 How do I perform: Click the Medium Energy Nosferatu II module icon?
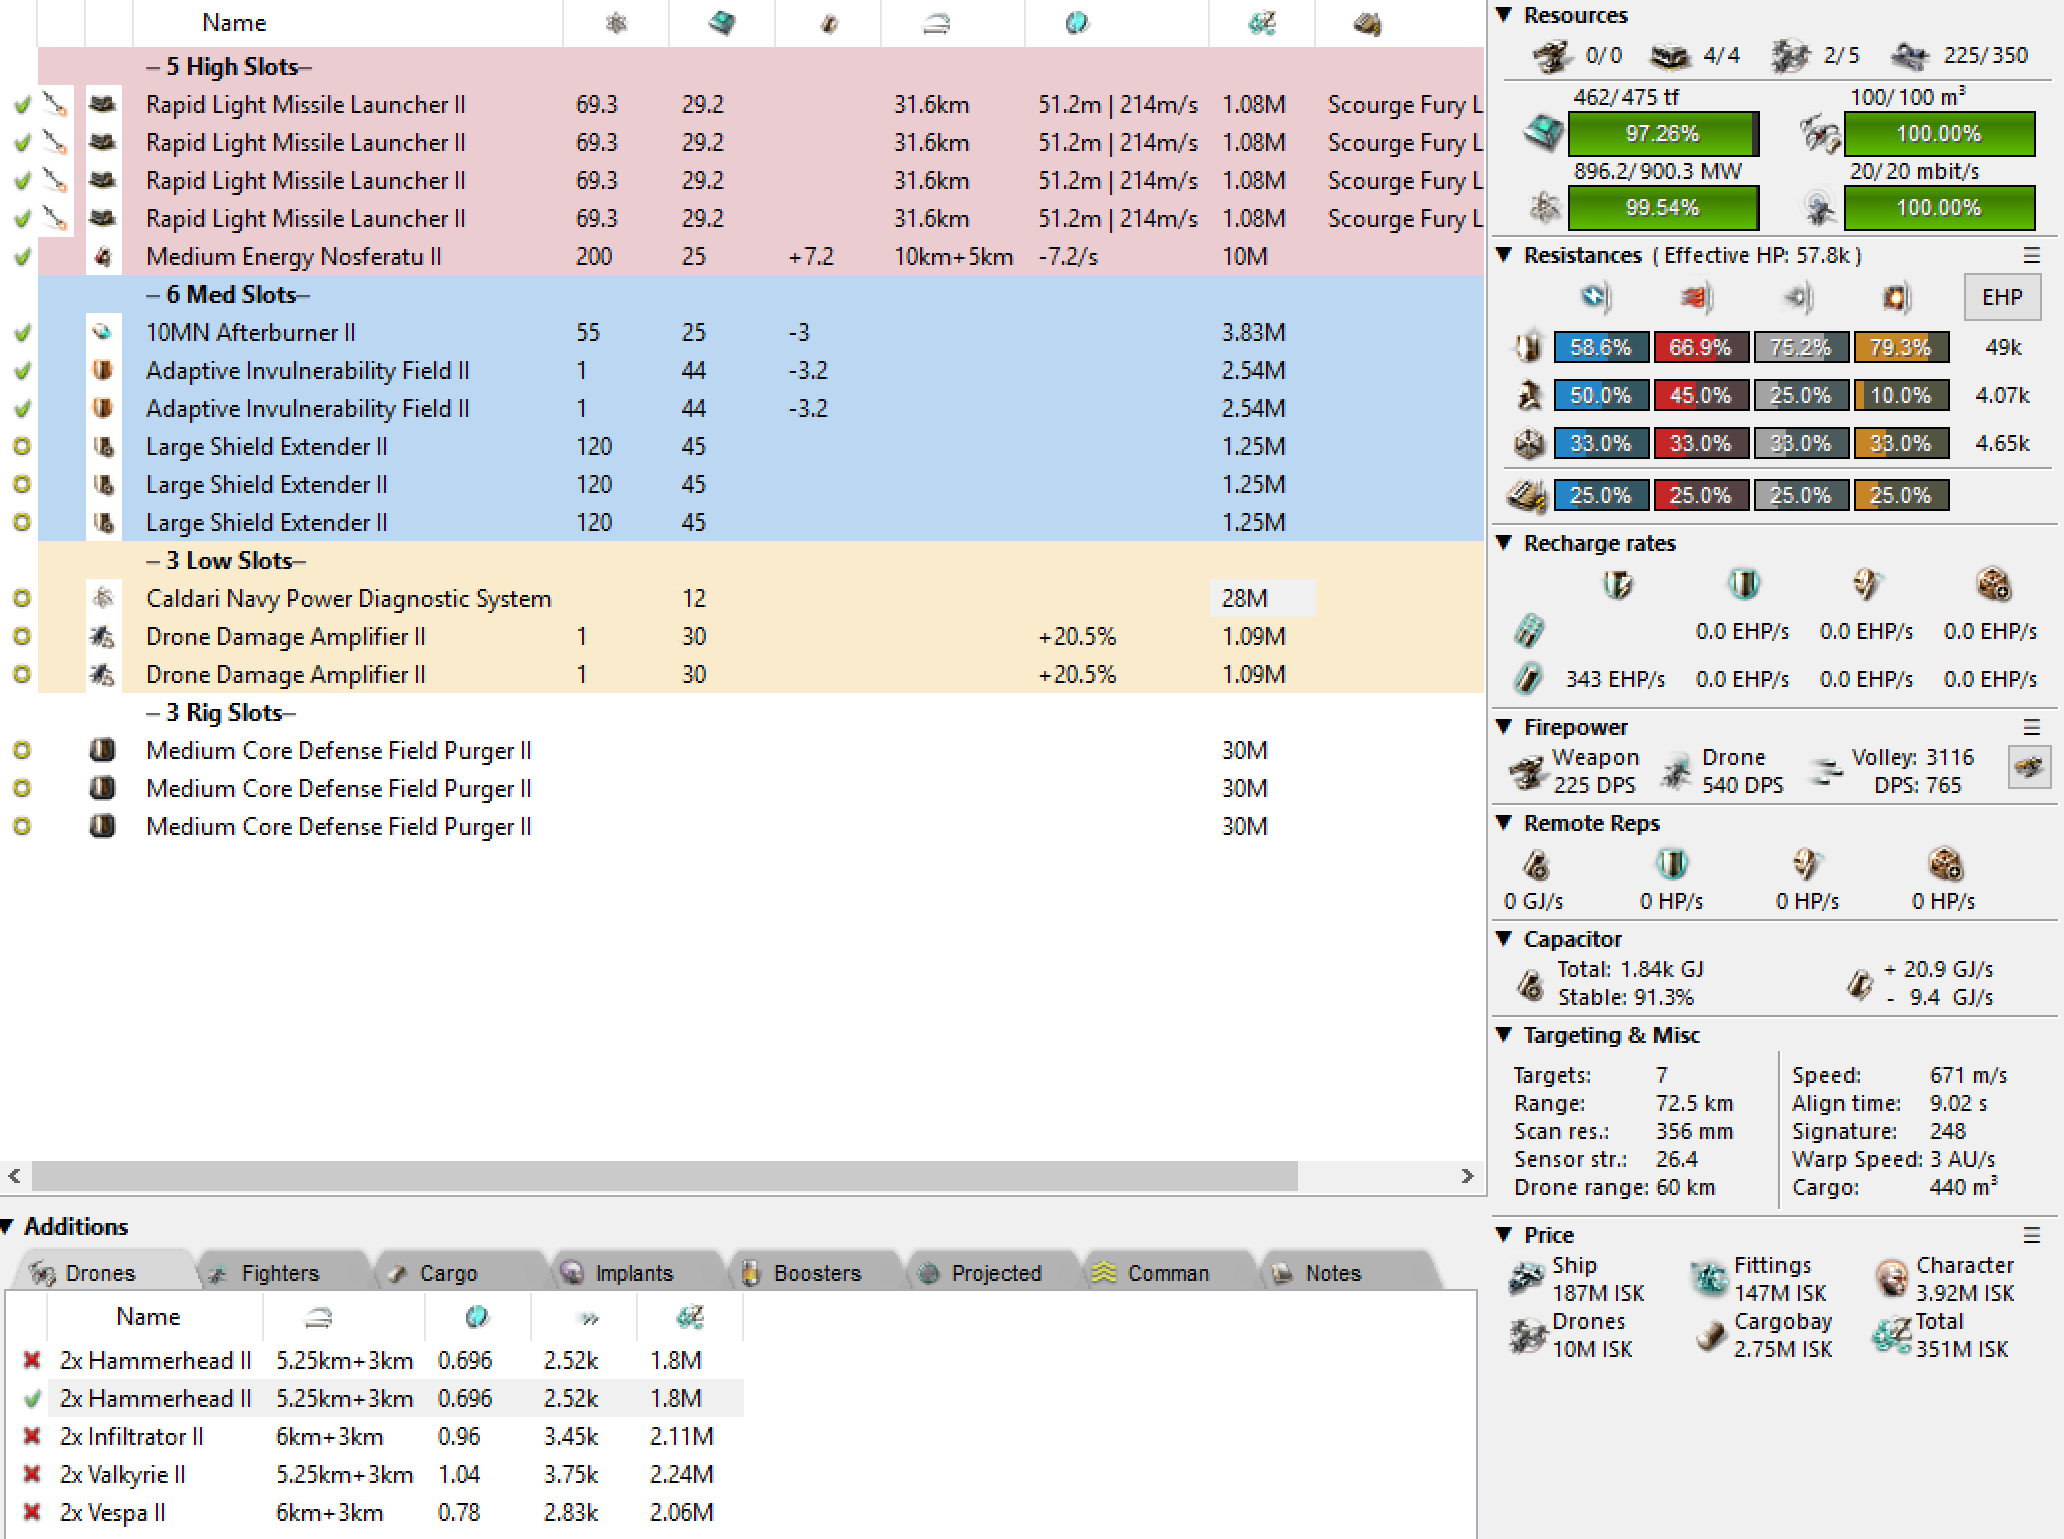(103, 257)
